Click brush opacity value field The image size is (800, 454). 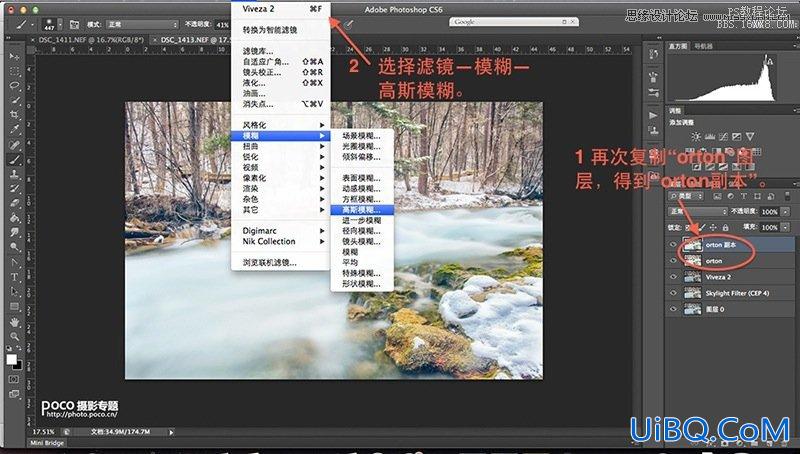click(x=222, y=24)
